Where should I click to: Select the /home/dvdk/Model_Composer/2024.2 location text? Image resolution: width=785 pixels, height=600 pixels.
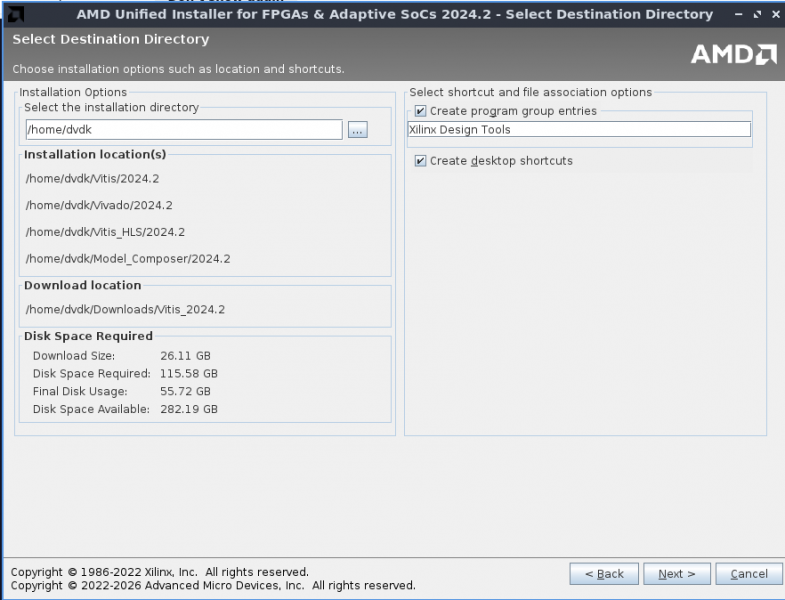point(128,259)
